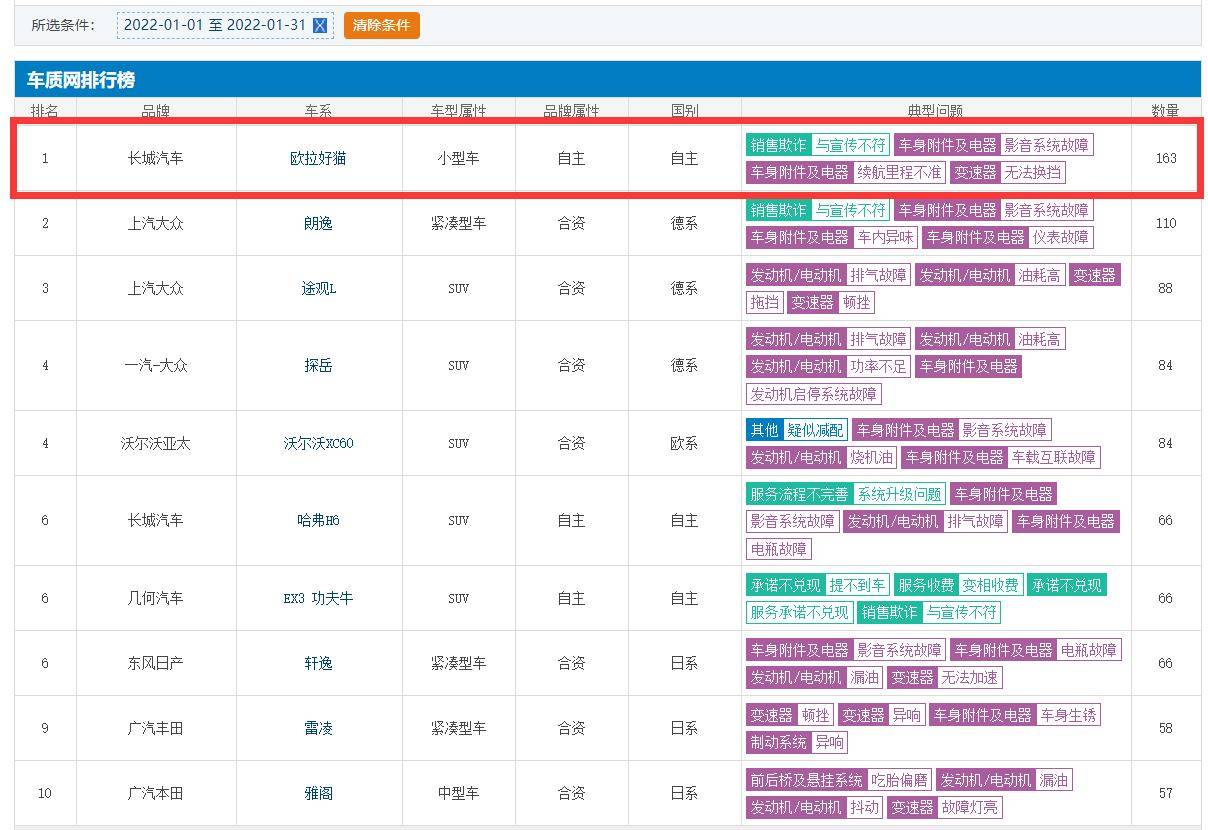Click the orange 清除条件 button

tap(381, 25)
